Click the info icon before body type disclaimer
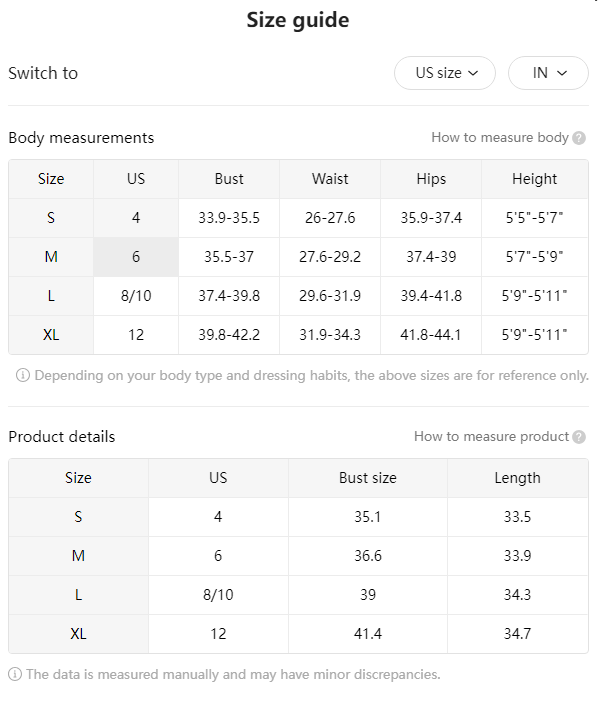 click(x=23, y=375)
